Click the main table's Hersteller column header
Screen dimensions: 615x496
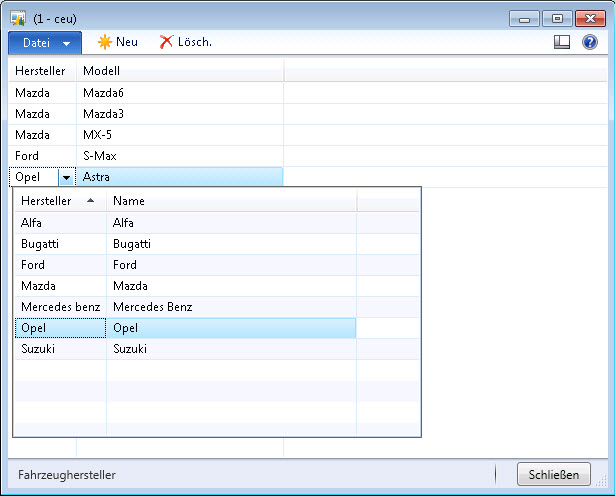(x=42, y=71)
